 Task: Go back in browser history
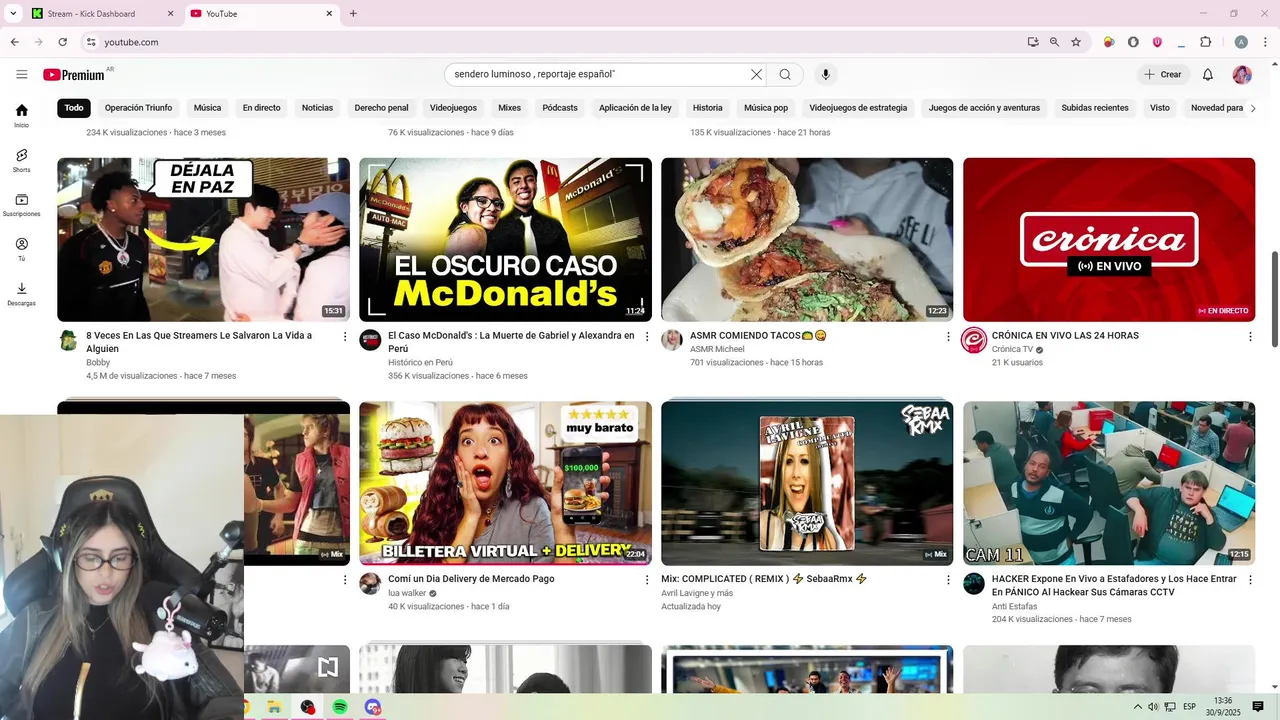pos(14,42)
